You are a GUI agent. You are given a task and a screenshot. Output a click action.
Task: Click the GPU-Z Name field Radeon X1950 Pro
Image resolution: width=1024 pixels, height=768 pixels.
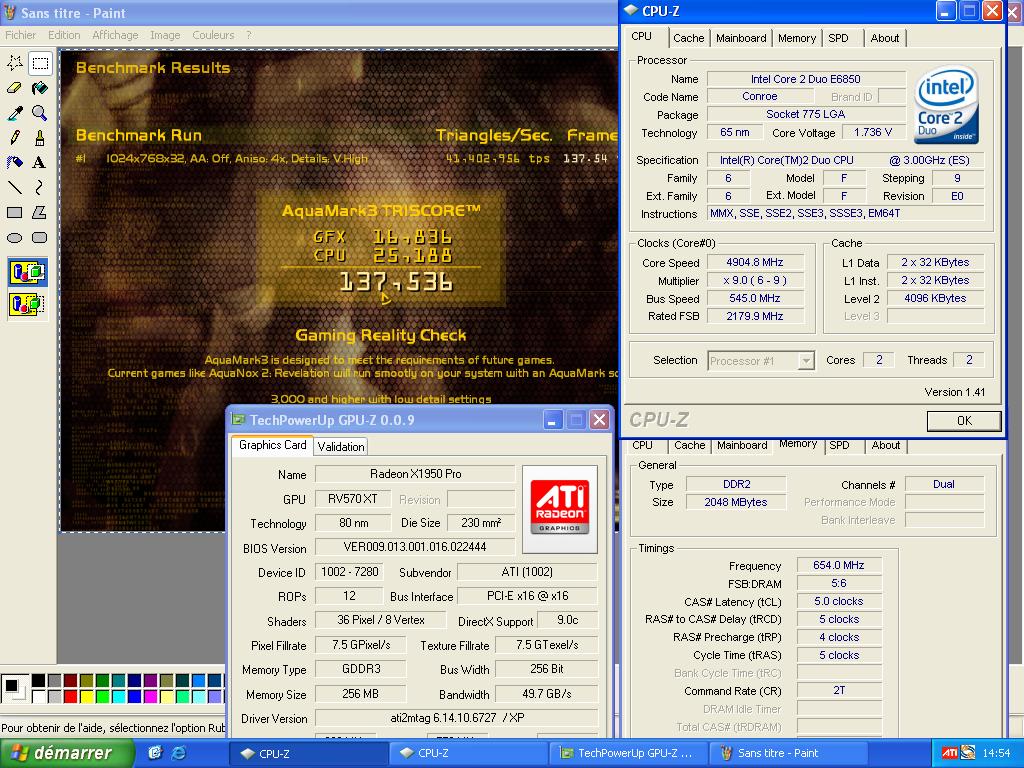[x=415, y=474]
